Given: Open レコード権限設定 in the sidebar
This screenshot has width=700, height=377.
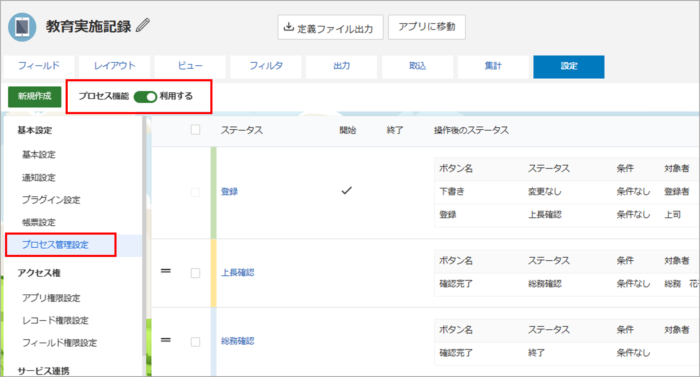Looking at the screenshot, I should 55,320.
